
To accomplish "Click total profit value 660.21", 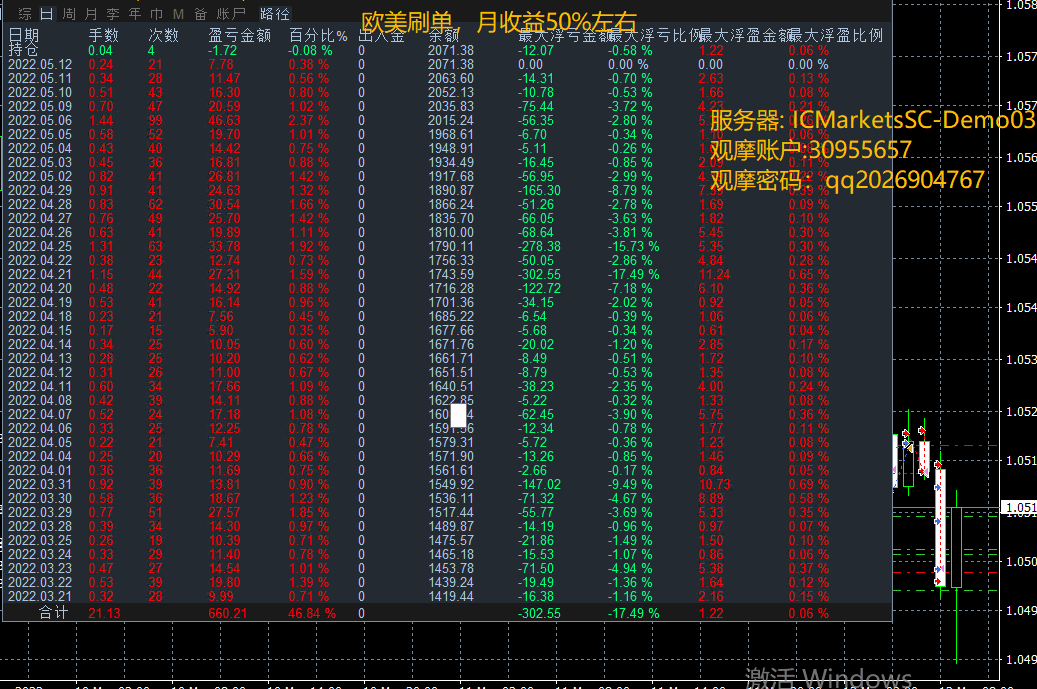I will (228, 614).
